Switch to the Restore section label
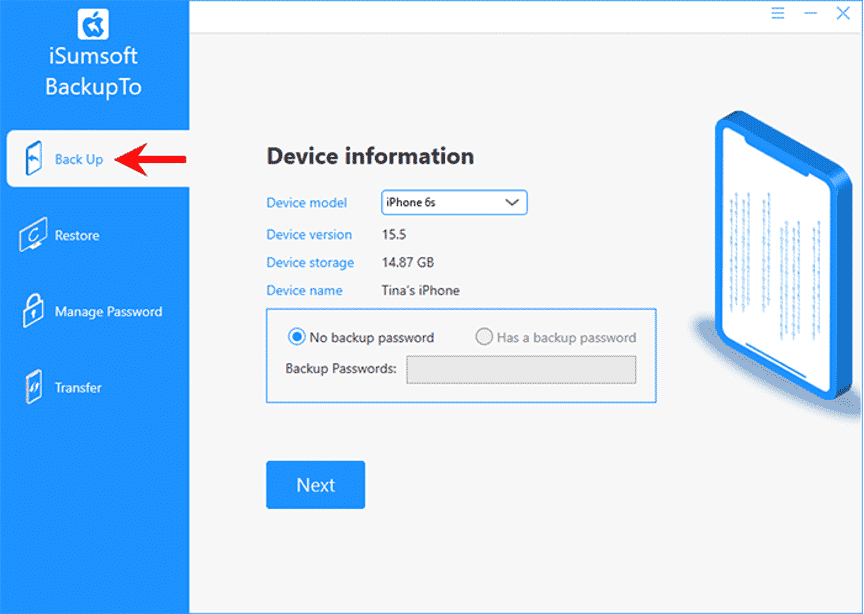864x614 pixels. pyautogui.click(x=77, y=236)
